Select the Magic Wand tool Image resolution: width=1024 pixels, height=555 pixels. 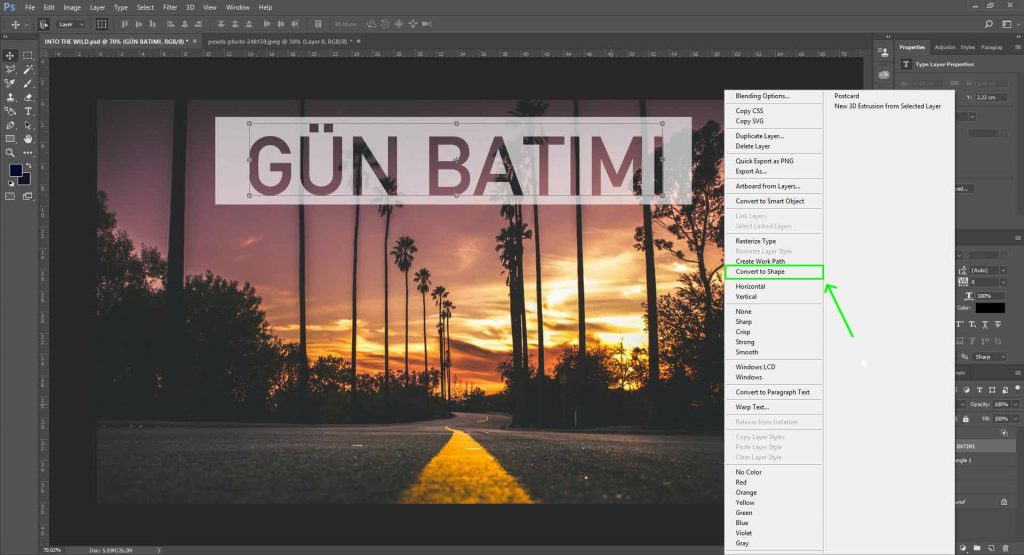point(28,69)
